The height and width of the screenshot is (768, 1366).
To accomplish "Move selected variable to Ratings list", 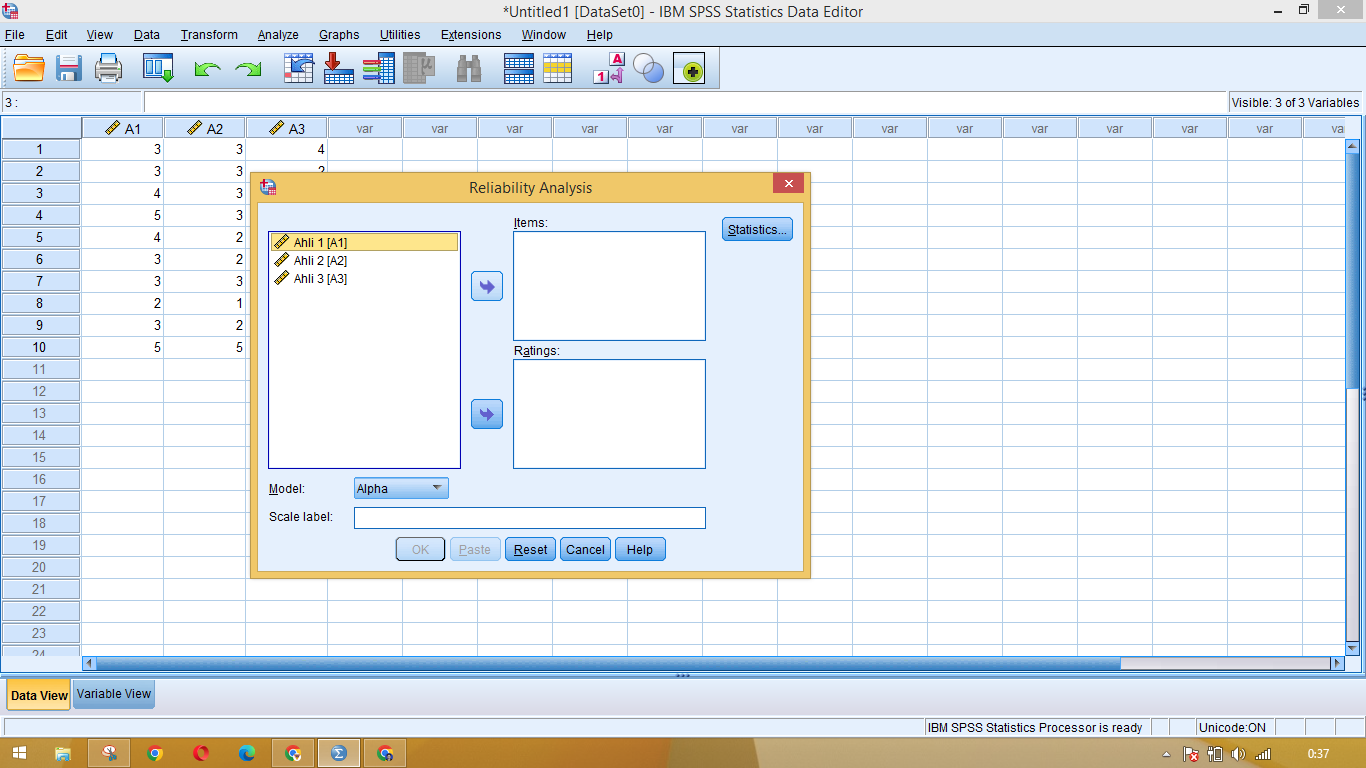I will 487,414.
